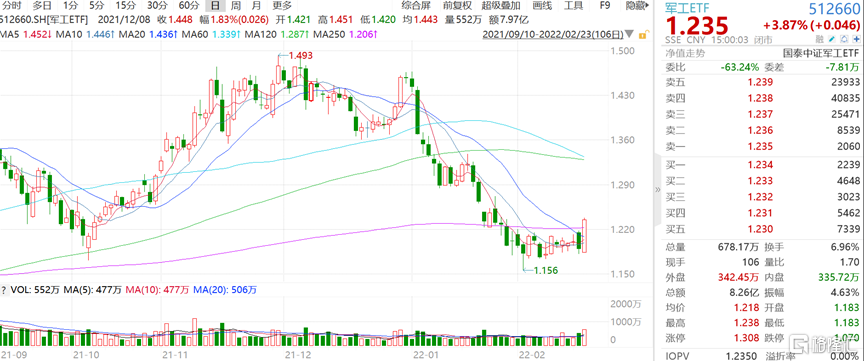Switch to the 多日 multi-day tab
The width and height of the screenshot is (864, 361).
(42, 7)
